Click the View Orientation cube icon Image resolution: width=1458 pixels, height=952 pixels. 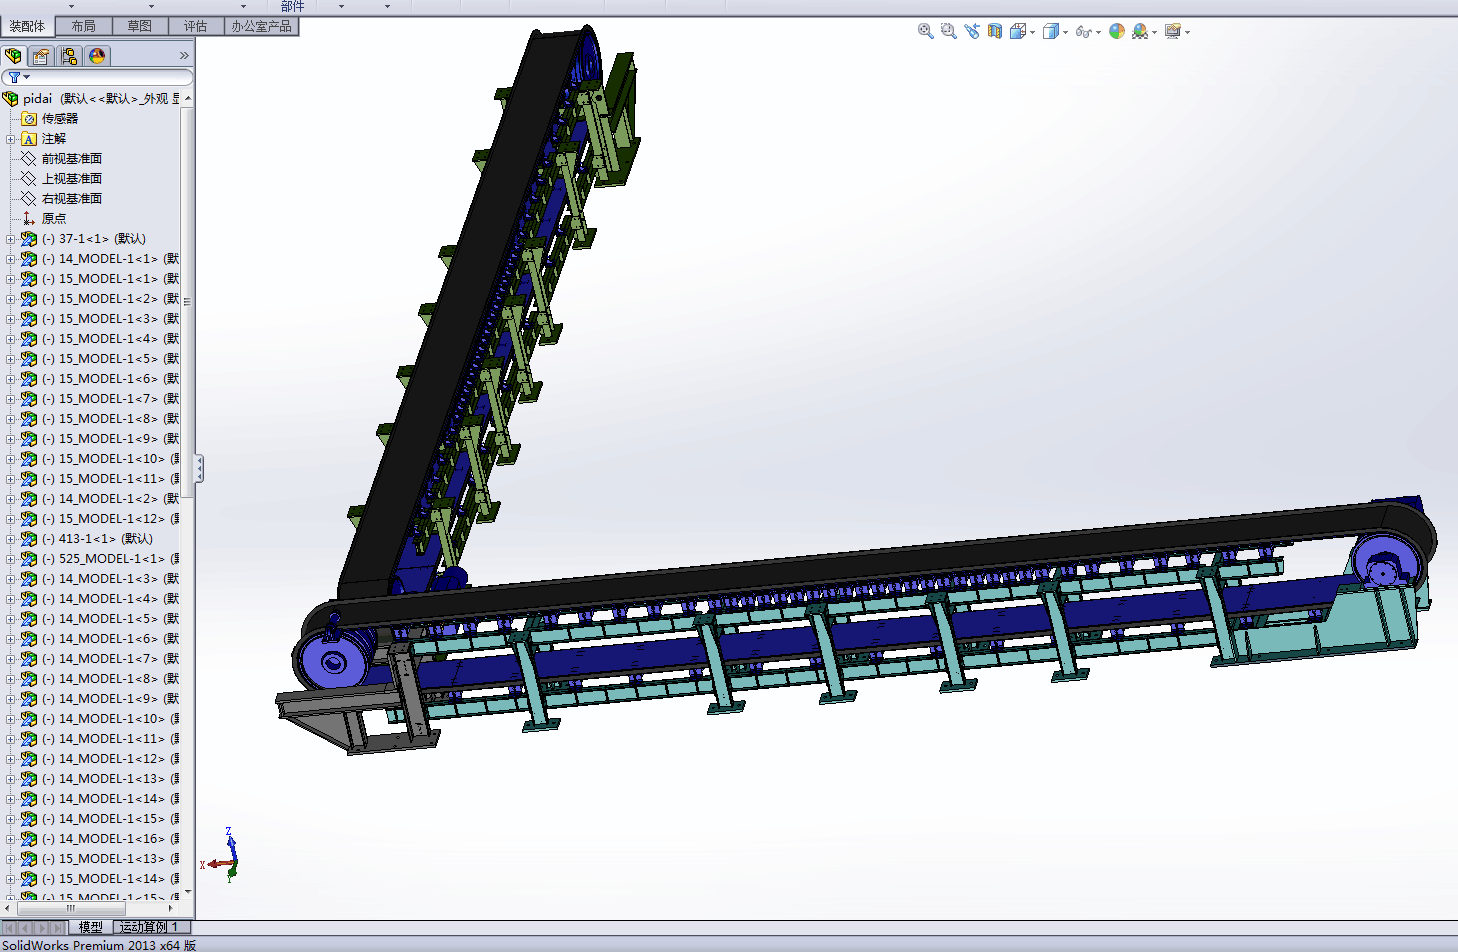(1017, 31)
